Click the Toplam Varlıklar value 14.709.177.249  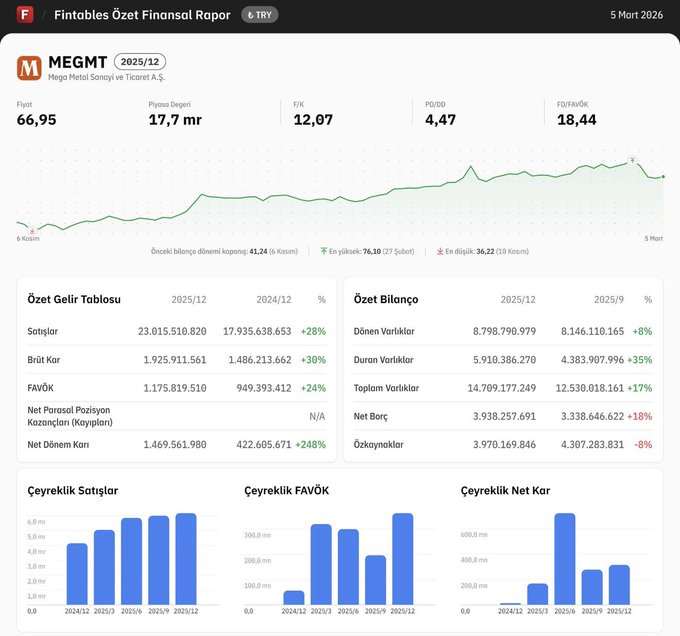pyautogui.click(x=502, y=388)
